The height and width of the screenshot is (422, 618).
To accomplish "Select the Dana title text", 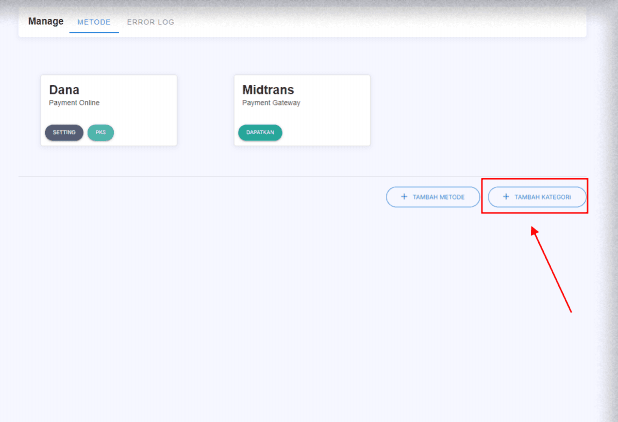I will [64, 90].
